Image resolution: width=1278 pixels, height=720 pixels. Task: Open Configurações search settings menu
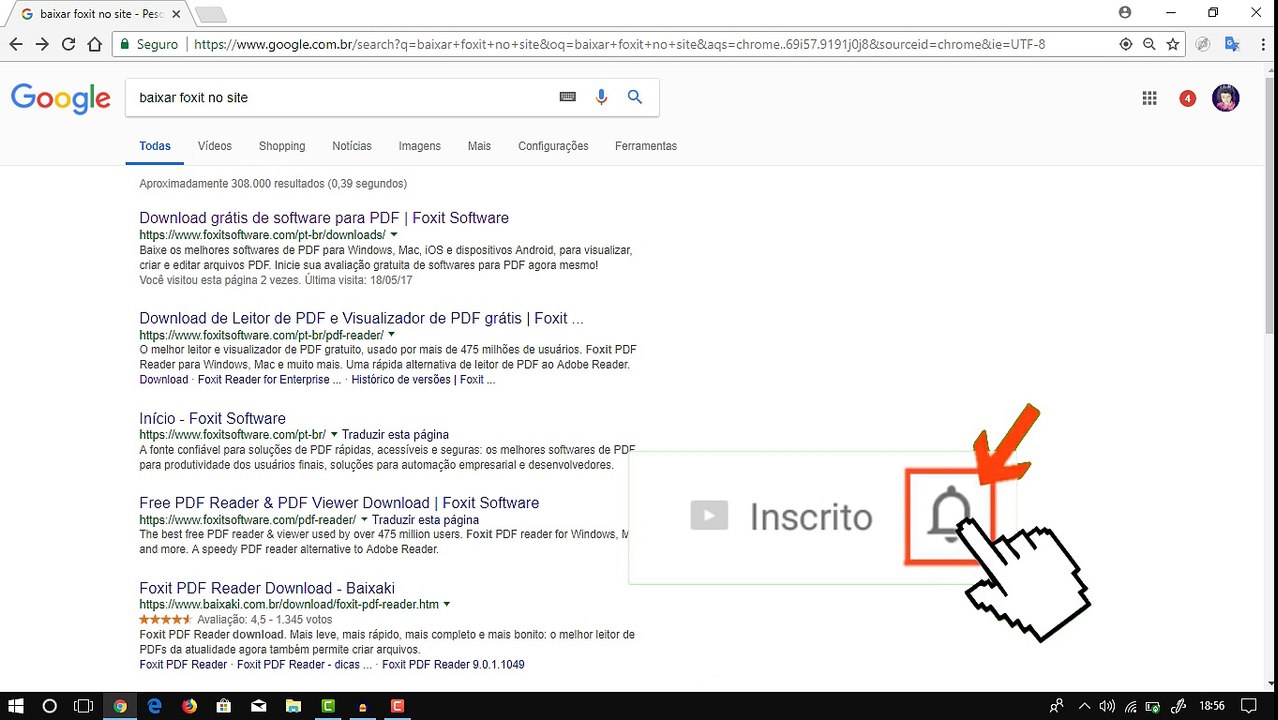pyautogui.click(x=553, y=146)
